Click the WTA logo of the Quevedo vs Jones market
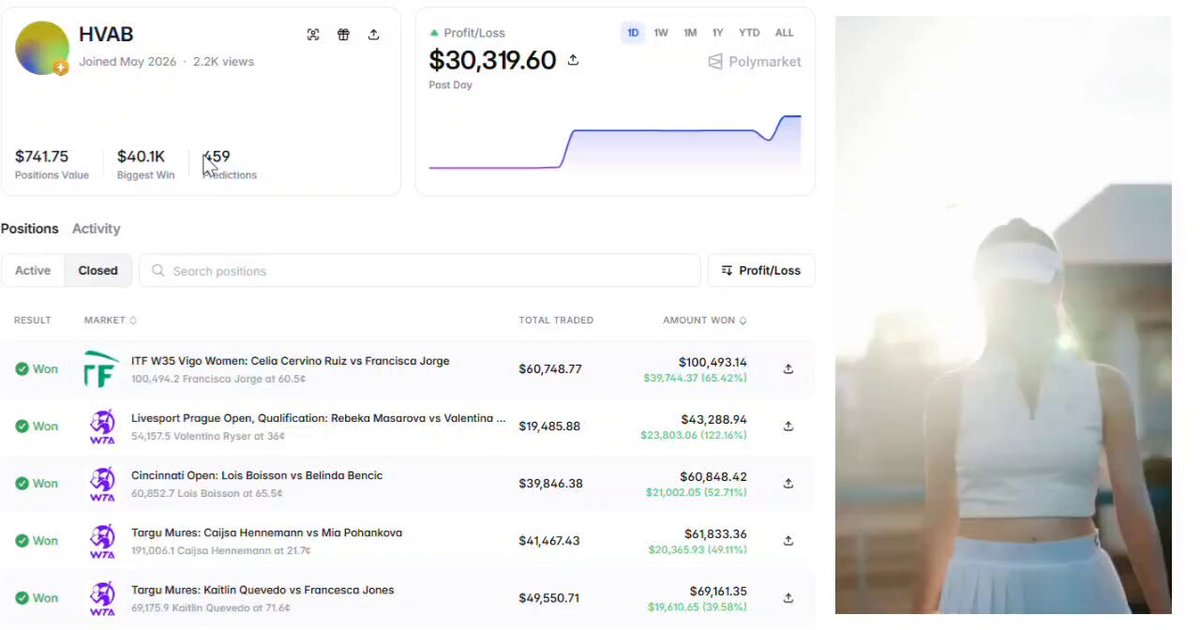 [x=102, y=598]
